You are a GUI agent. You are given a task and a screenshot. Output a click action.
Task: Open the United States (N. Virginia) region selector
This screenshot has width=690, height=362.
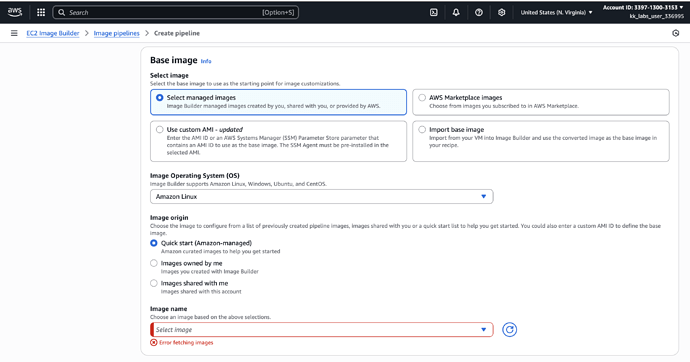click(x=556, y=12)
